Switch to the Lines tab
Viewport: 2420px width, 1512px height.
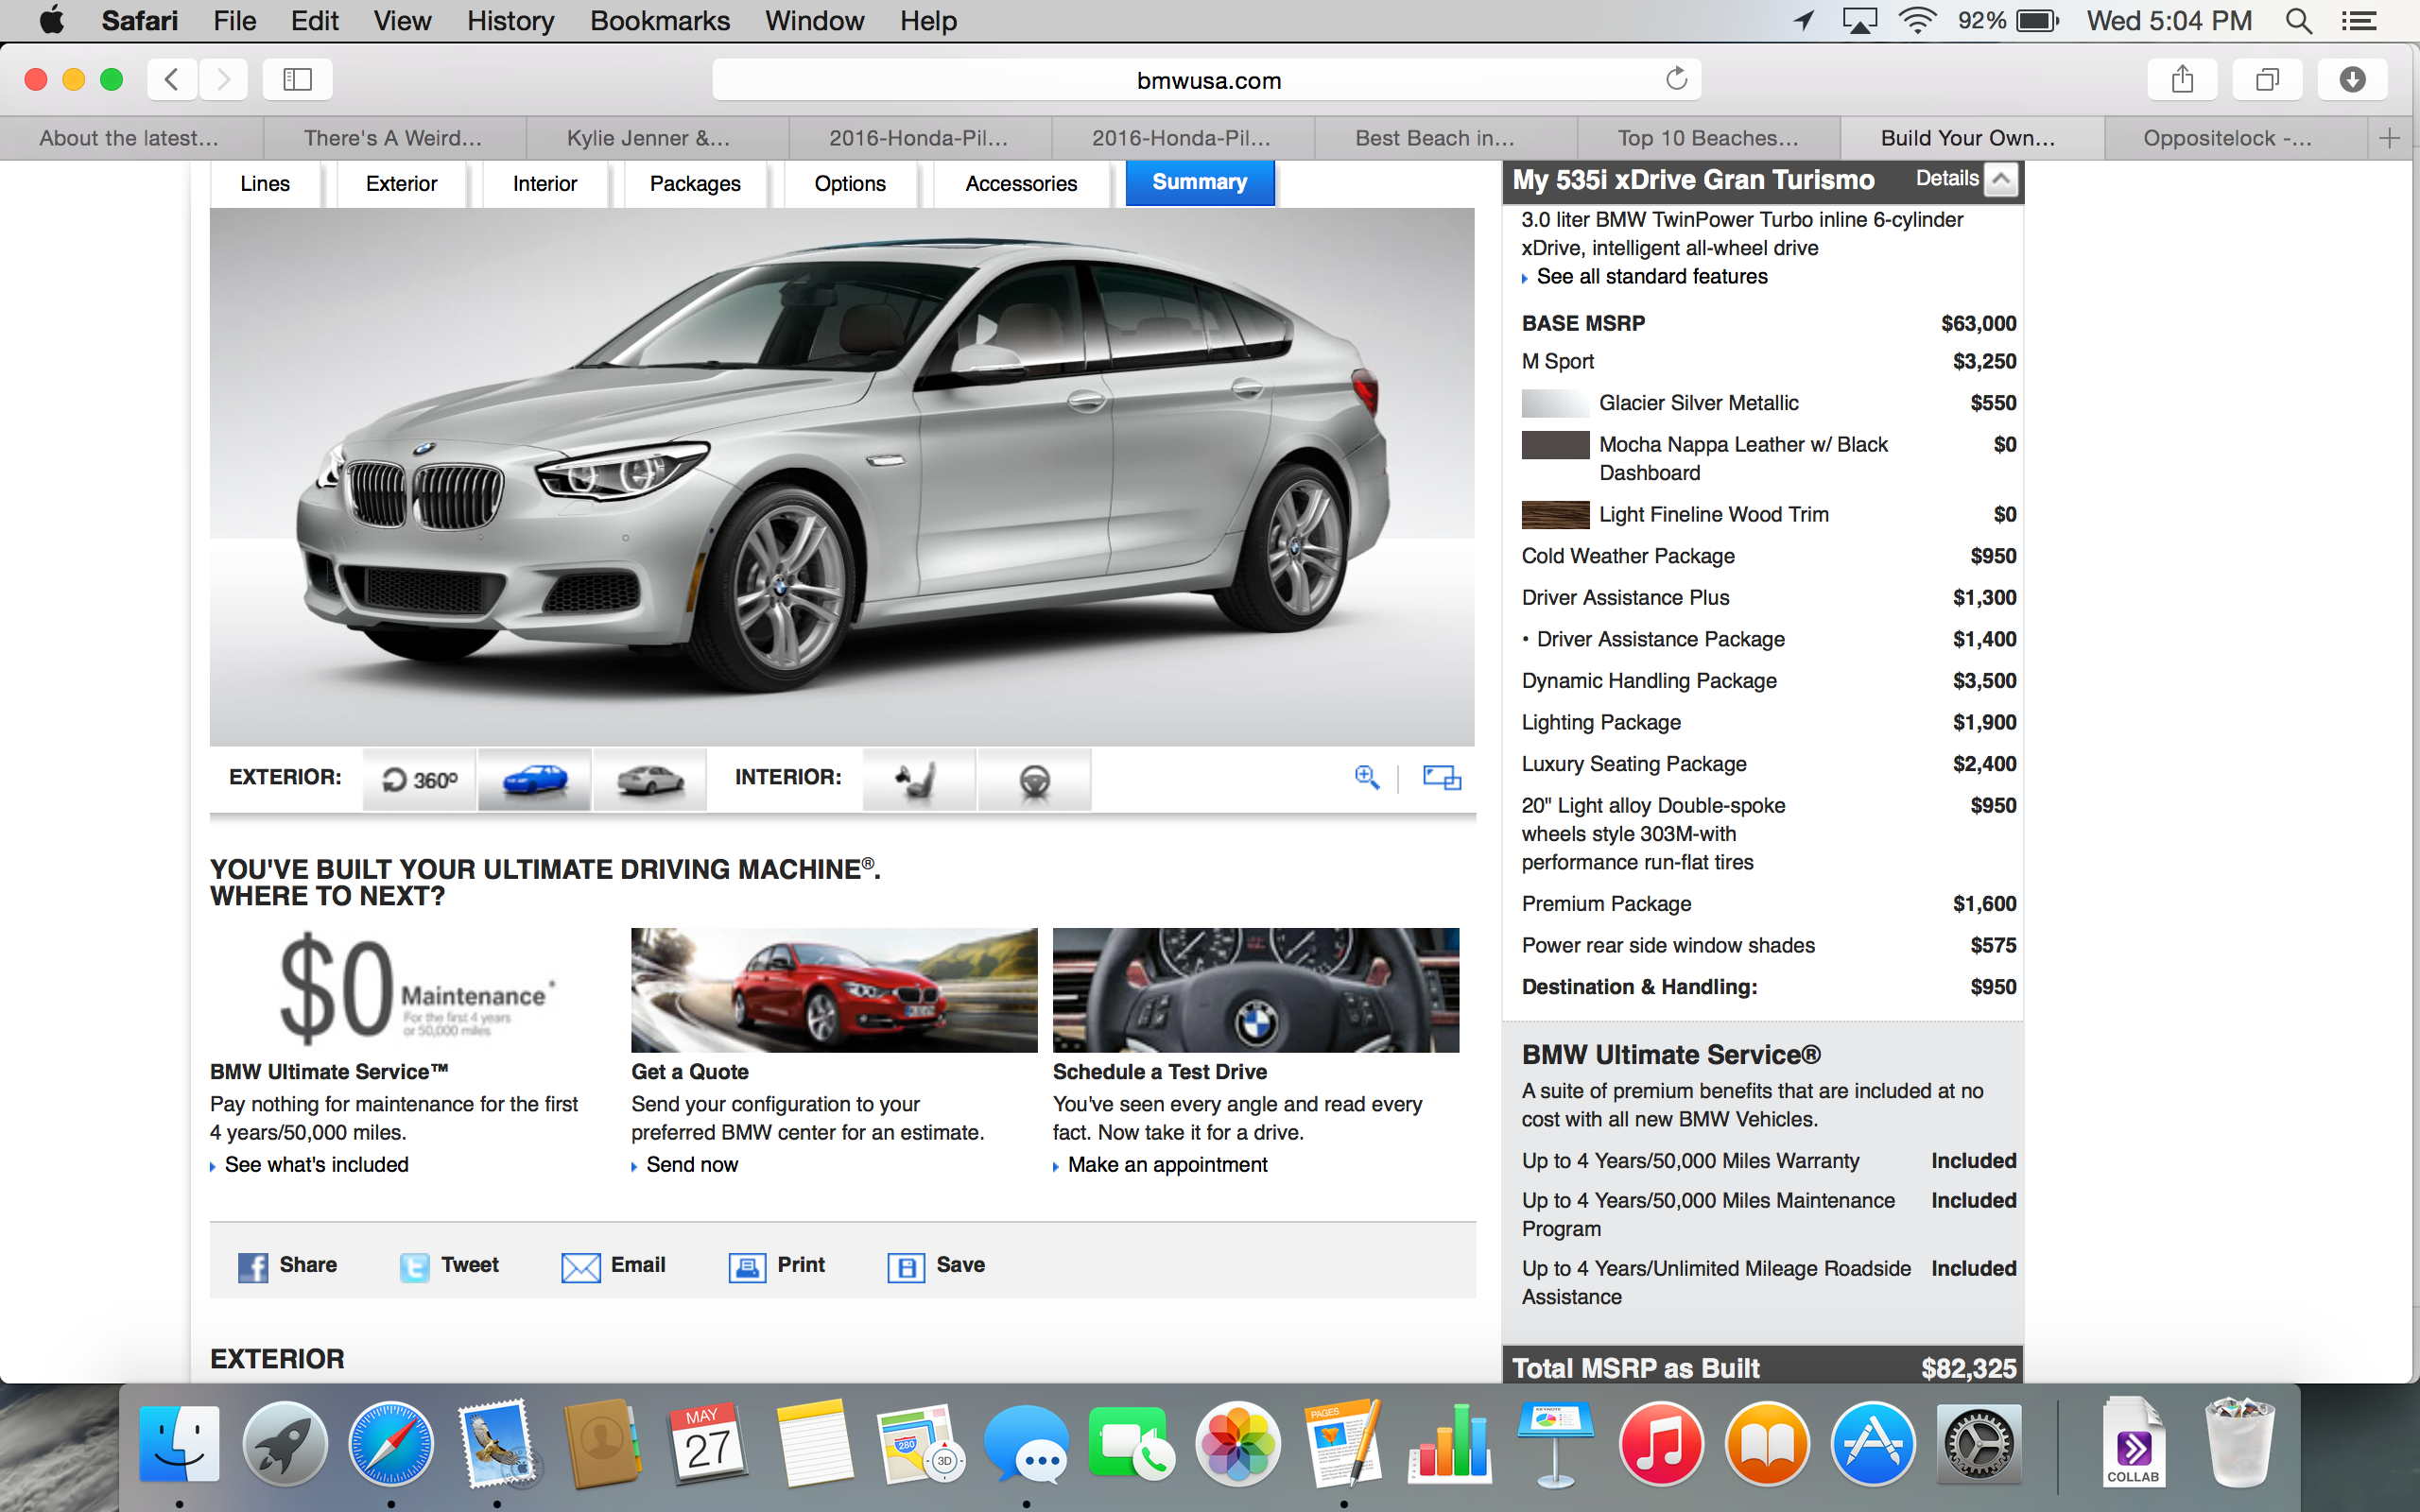(265, 184)
